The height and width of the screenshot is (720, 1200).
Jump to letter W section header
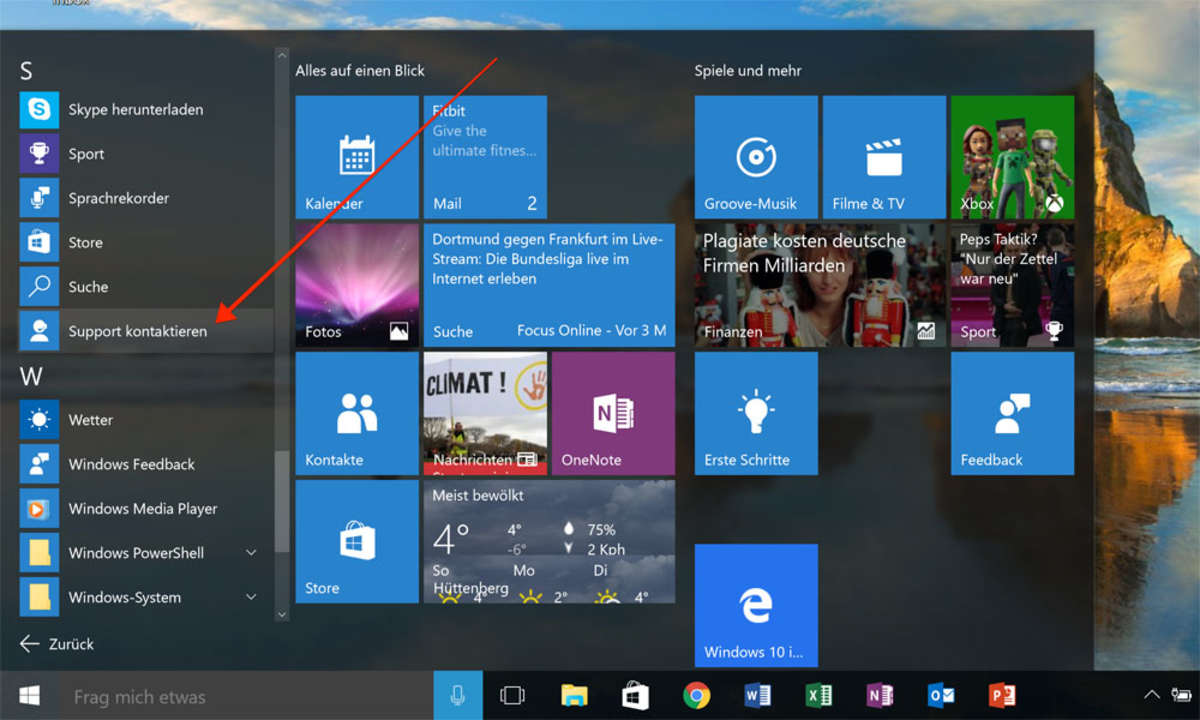[30, 377]
